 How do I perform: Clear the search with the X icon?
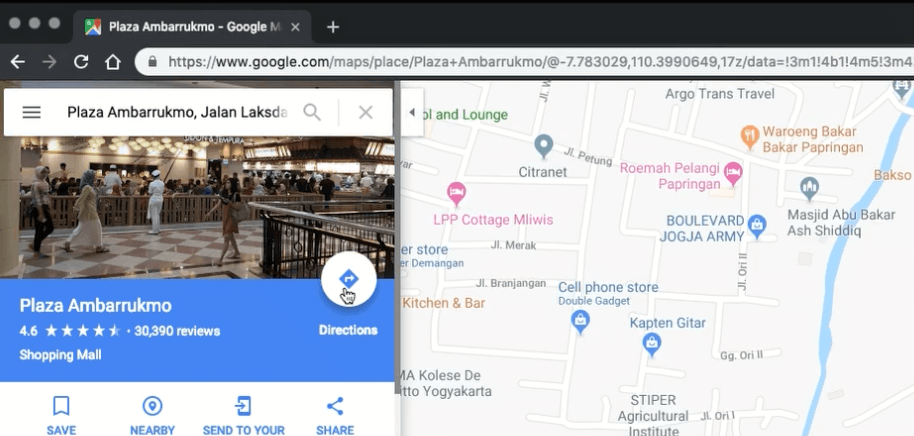pyautogui.click(x=365, y=112)
